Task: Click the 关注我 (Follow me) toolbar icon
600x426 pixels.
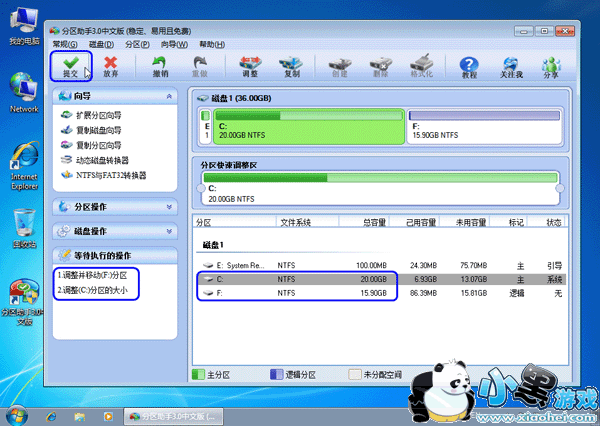Action: [511, 67]
